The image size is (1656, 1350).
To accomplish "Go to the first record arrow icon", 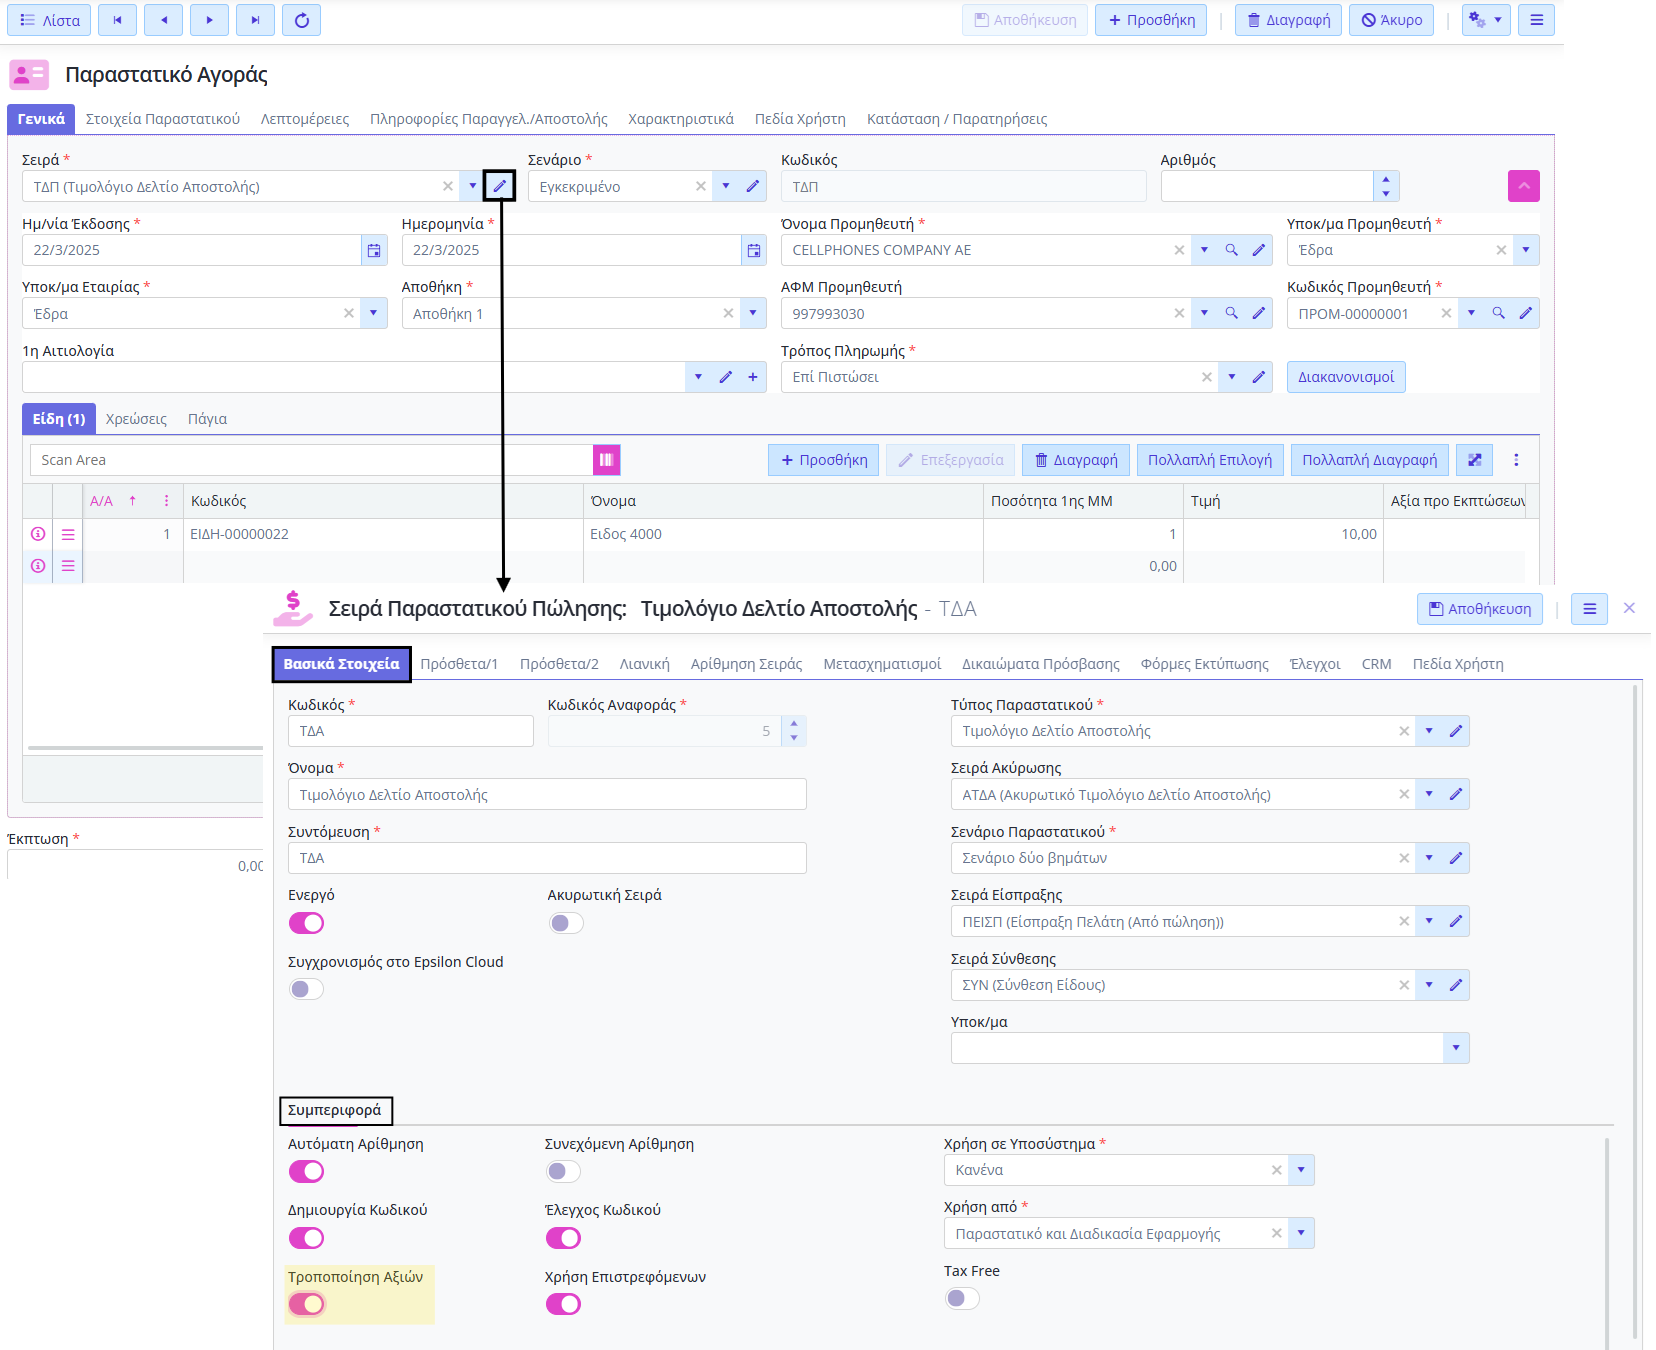I will tap(117, 20).
